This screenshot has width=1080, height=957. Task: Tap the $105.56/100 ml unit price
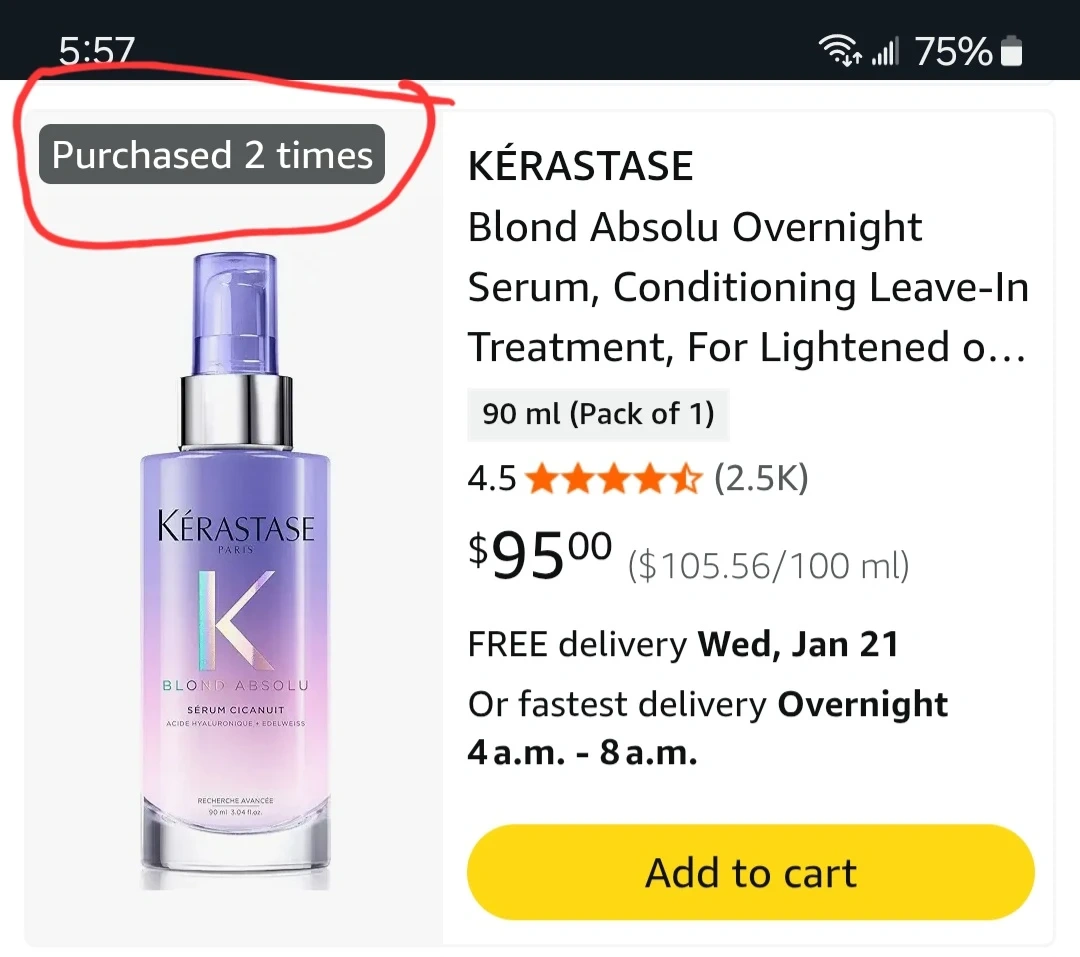(768, 567)
